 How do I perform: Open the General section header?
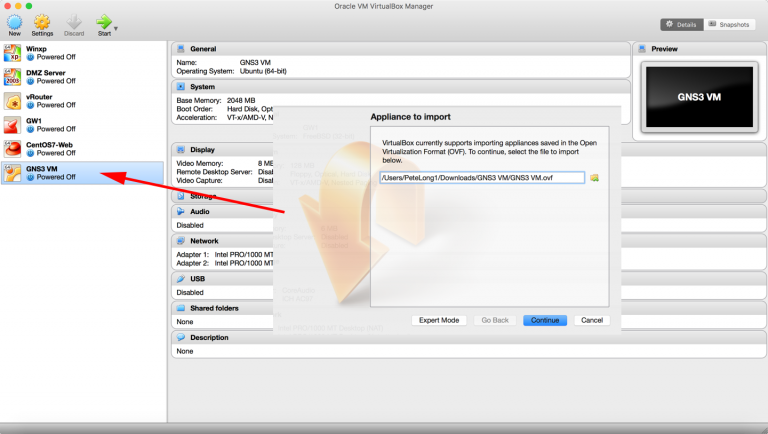[401, 48]
